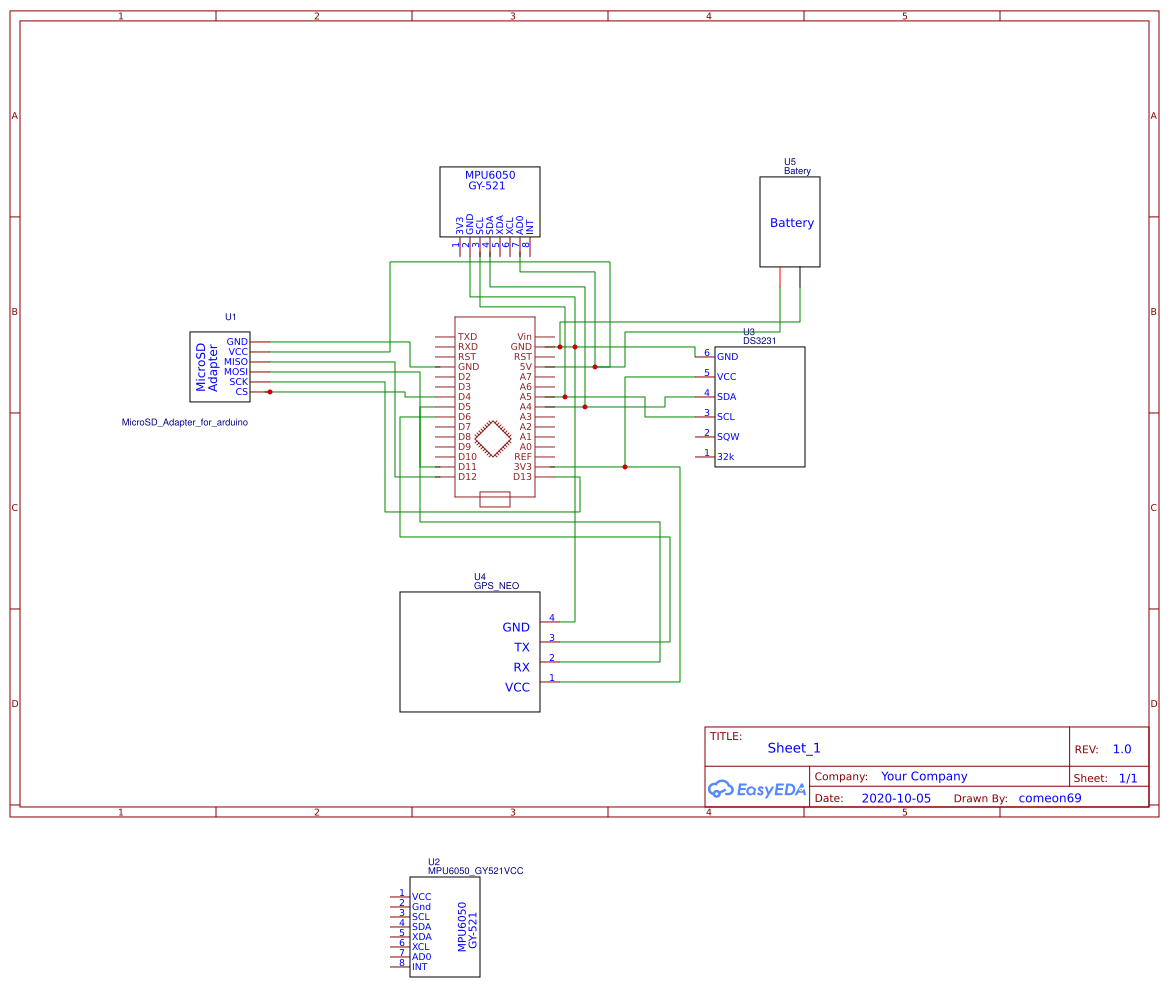Screen dimensions: 1169x987
Task: Select the Battery component U5
Action: (x=790, y=222)
